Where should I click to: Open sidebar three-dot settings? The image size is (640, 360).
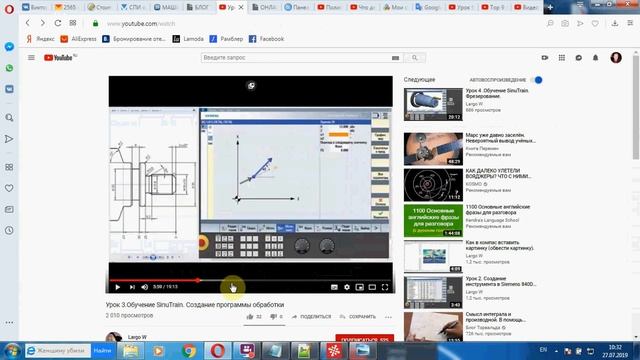(x=9, y=322)
